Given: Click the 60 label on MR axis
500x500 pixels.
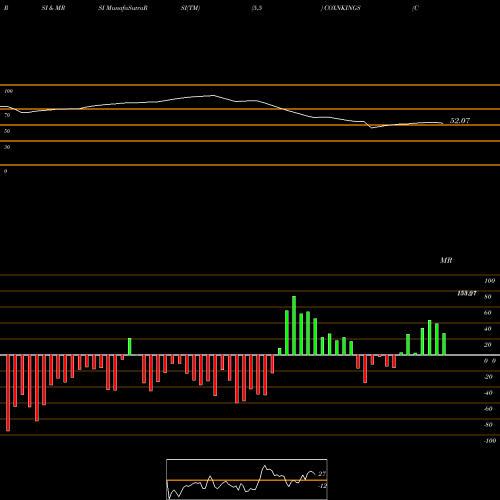Looking at the screenshot, I should pyautogui.click(x=488, y=313).
